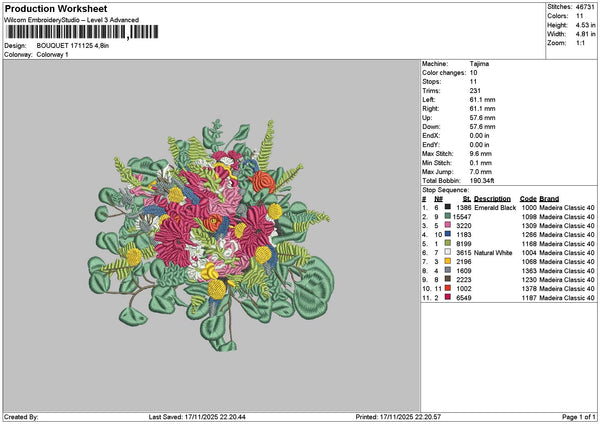The image size is (600, 424).
Task: Click the crimson swatch for code 1187
Action: (448, 297)
